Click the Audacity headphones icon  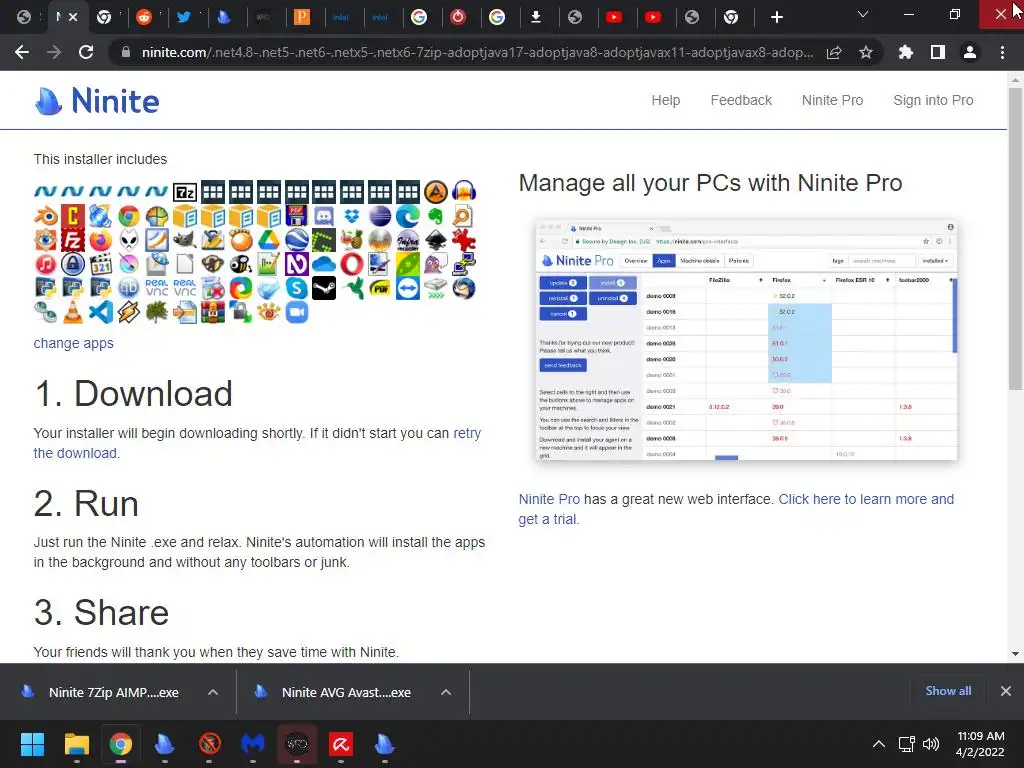coord(464,192)
